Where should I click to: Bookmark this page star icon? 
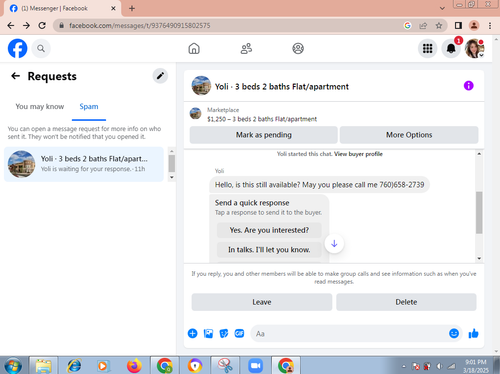pos(439,25)
